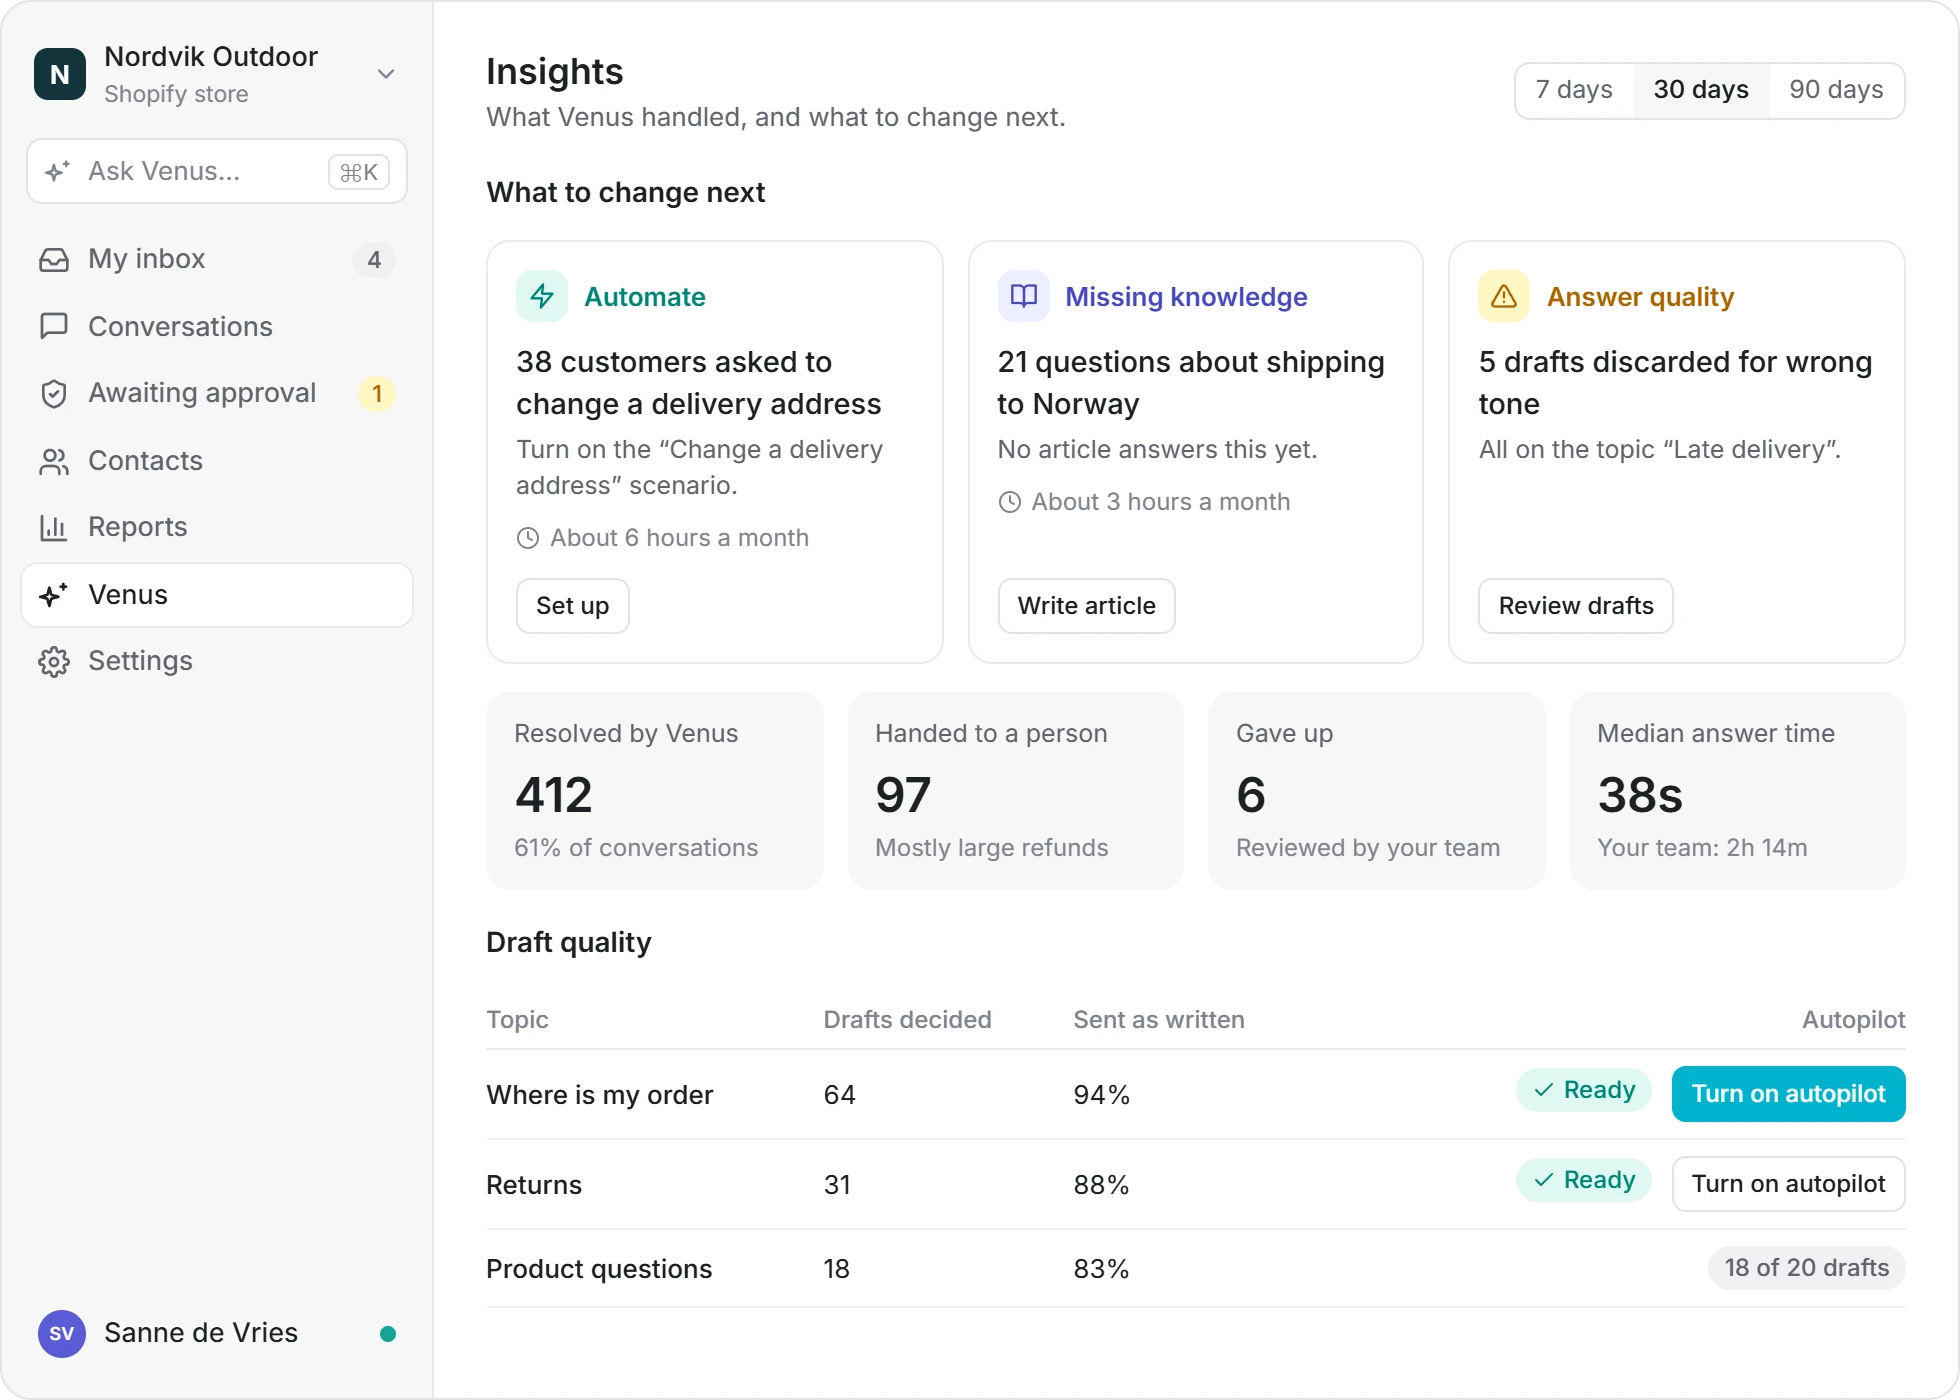Switch the range to 7 days
The width and height of the screenshot is (1960, 1400).
pos(1575,90)
